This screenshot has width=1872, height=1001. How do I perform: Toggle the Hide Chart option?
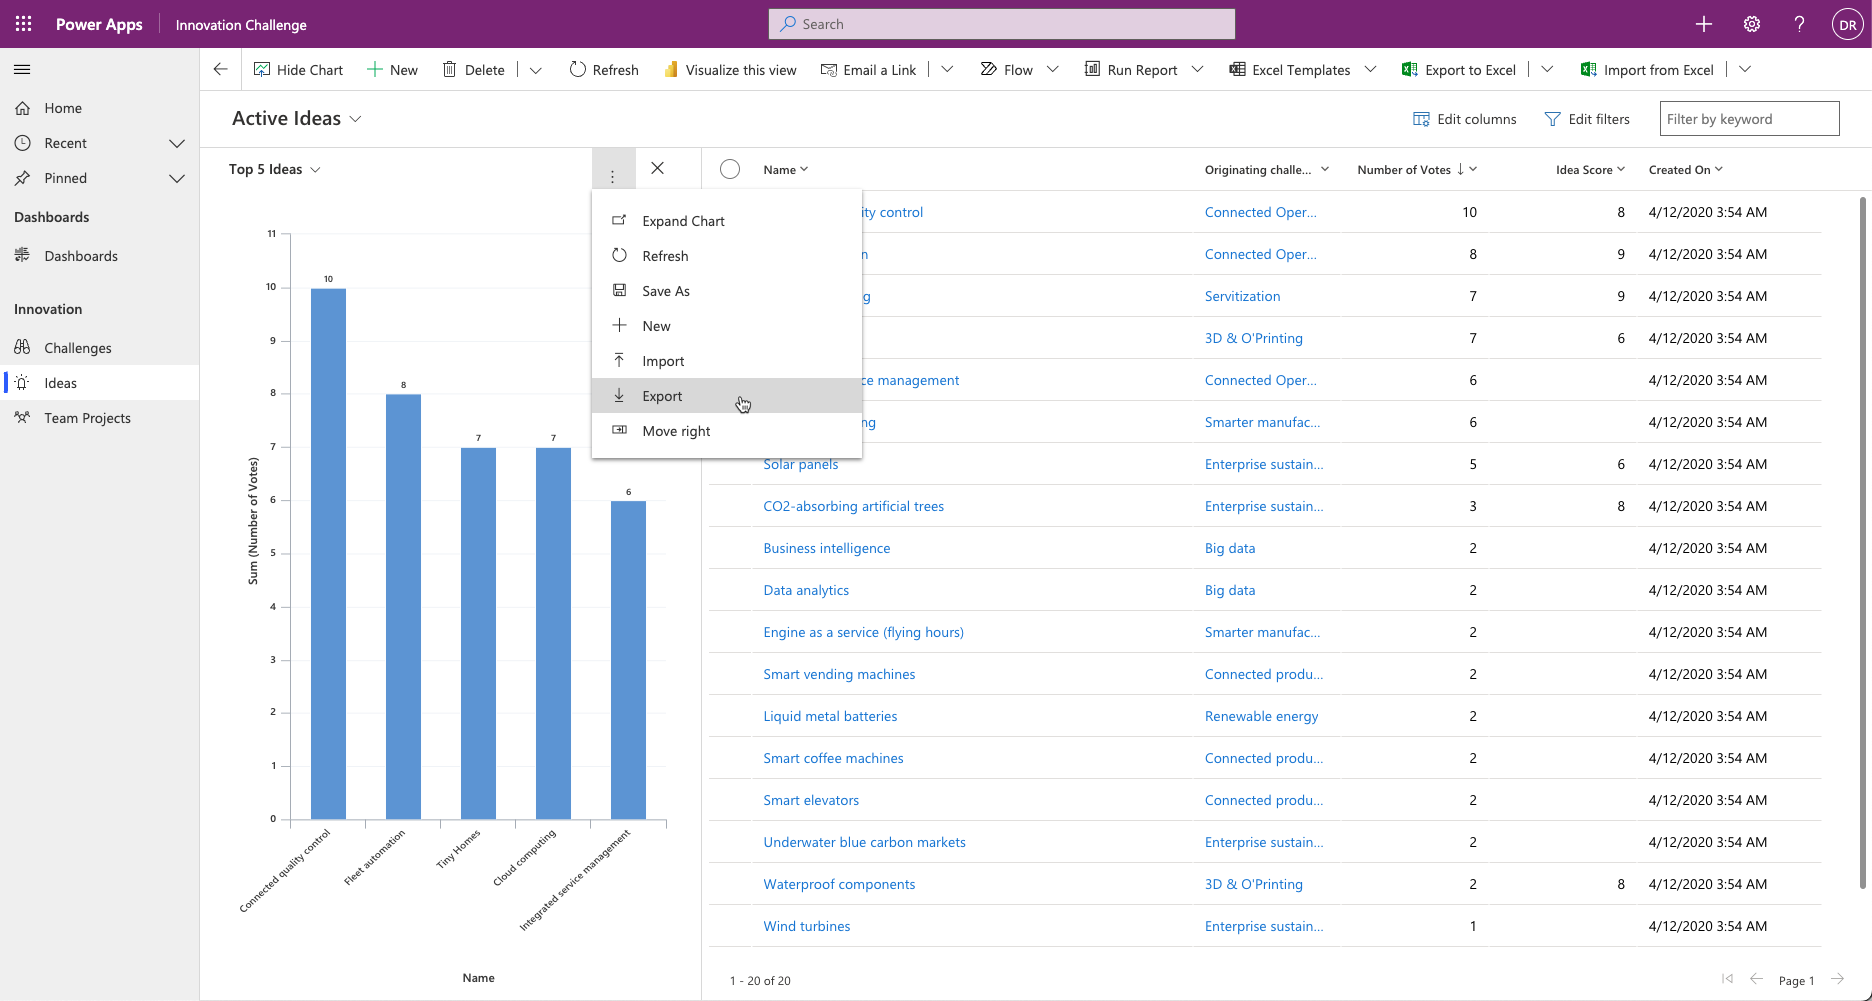298,69
